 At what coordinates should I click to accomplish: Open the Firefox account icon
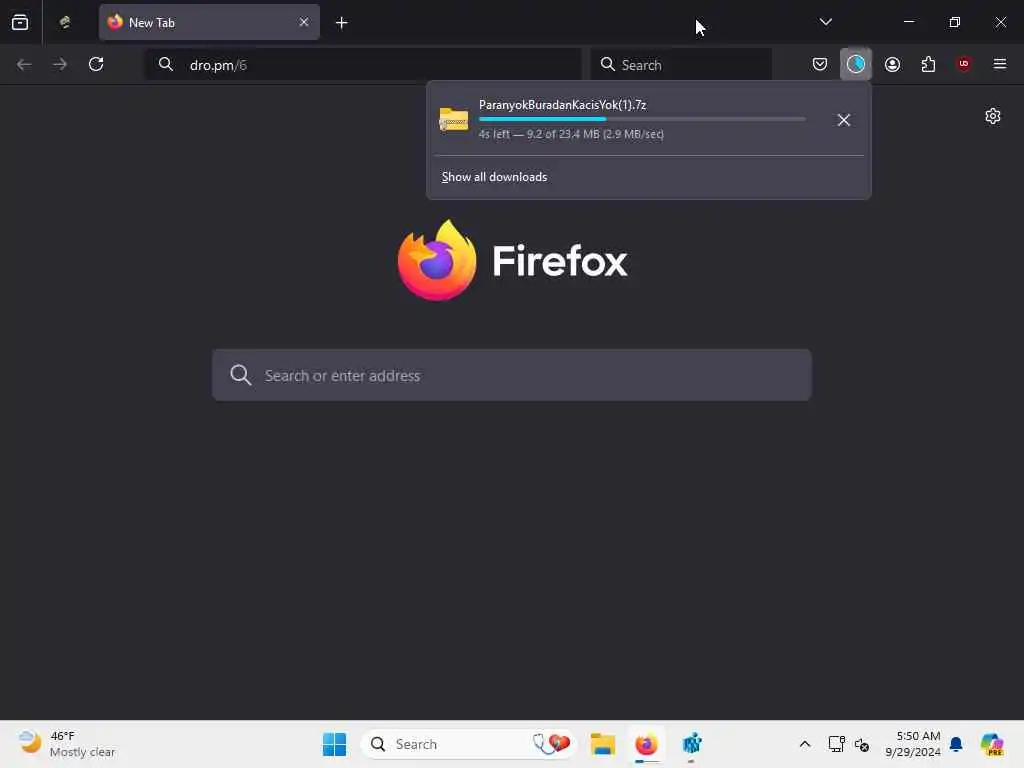(x=892, y=64)
